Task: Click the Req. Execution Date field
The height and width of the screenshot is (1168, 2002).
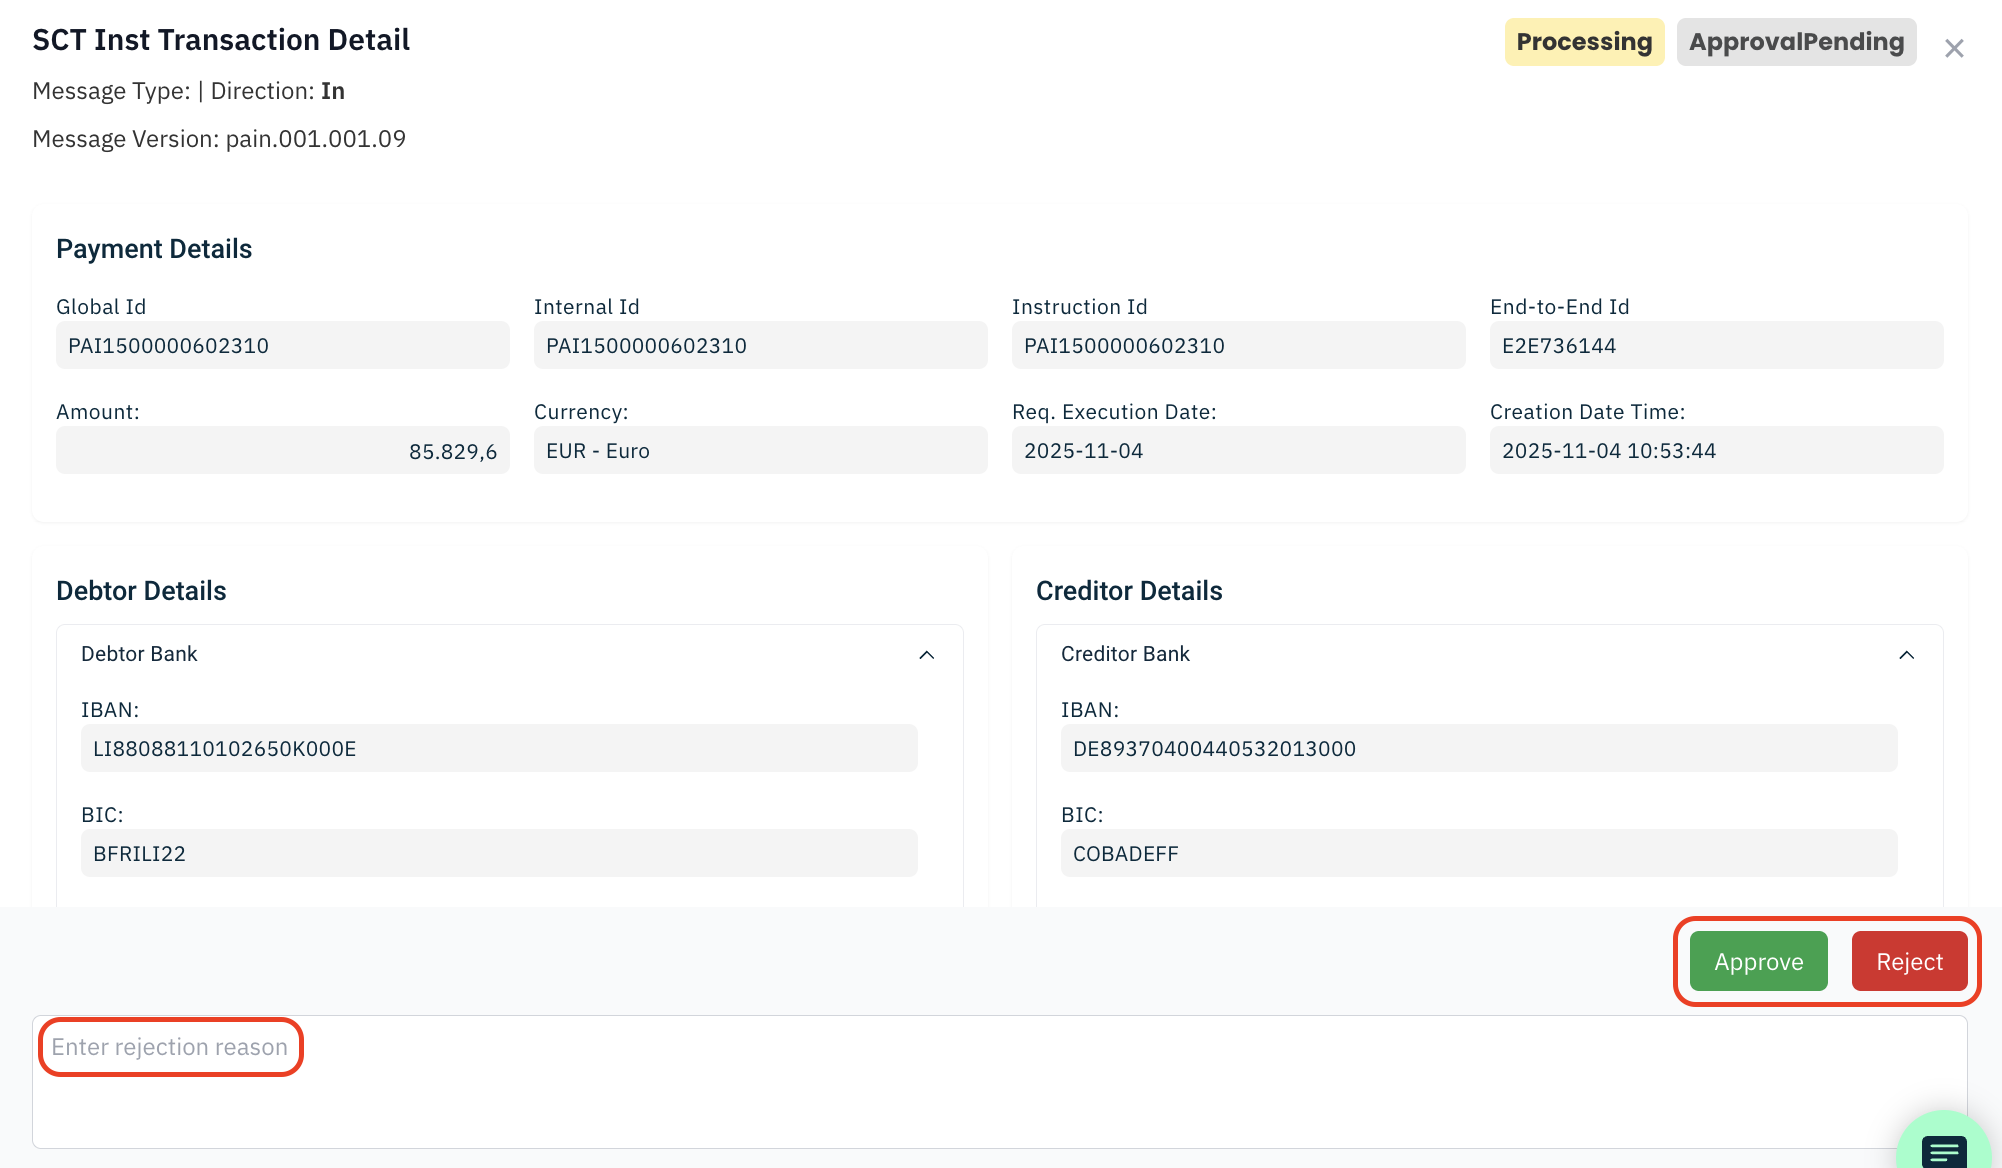Action: [x=1238, y=451]
